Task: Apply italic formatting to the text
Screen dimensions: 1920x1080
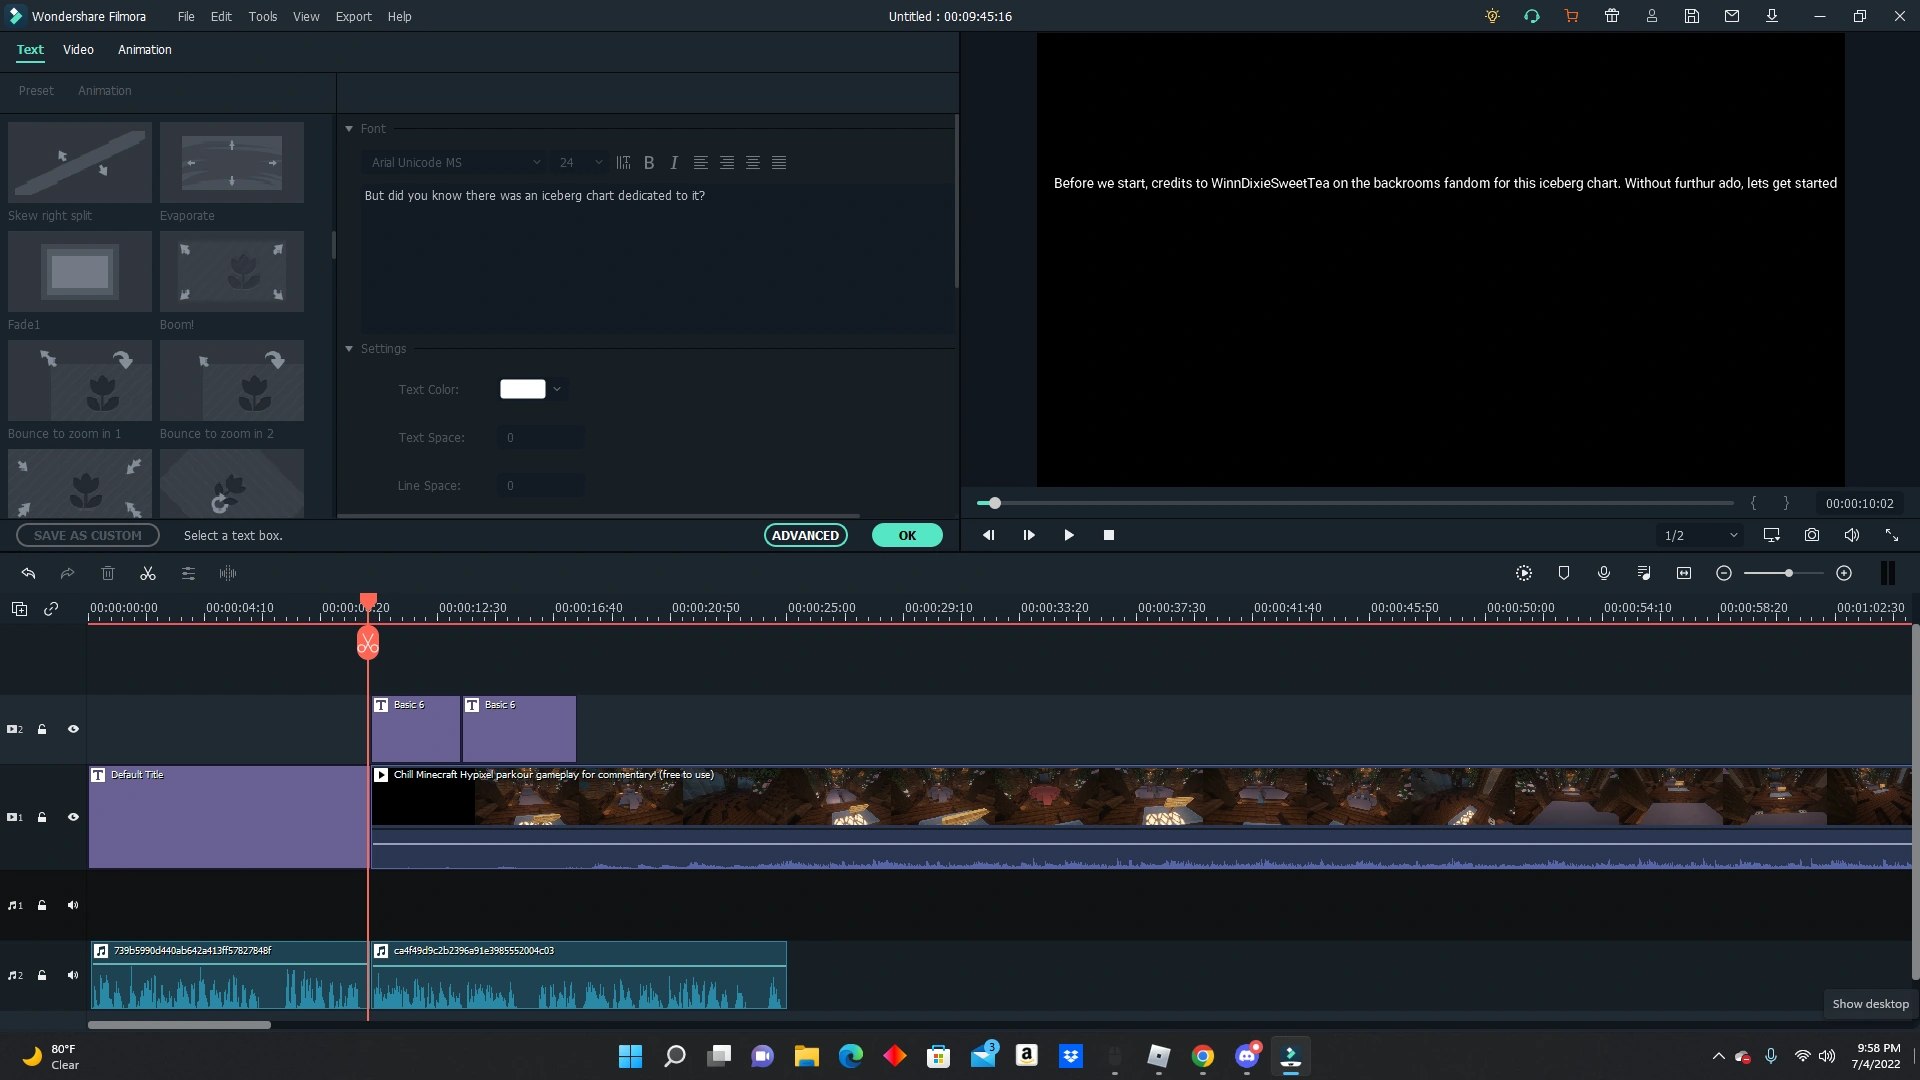Action: pos(673,162)
